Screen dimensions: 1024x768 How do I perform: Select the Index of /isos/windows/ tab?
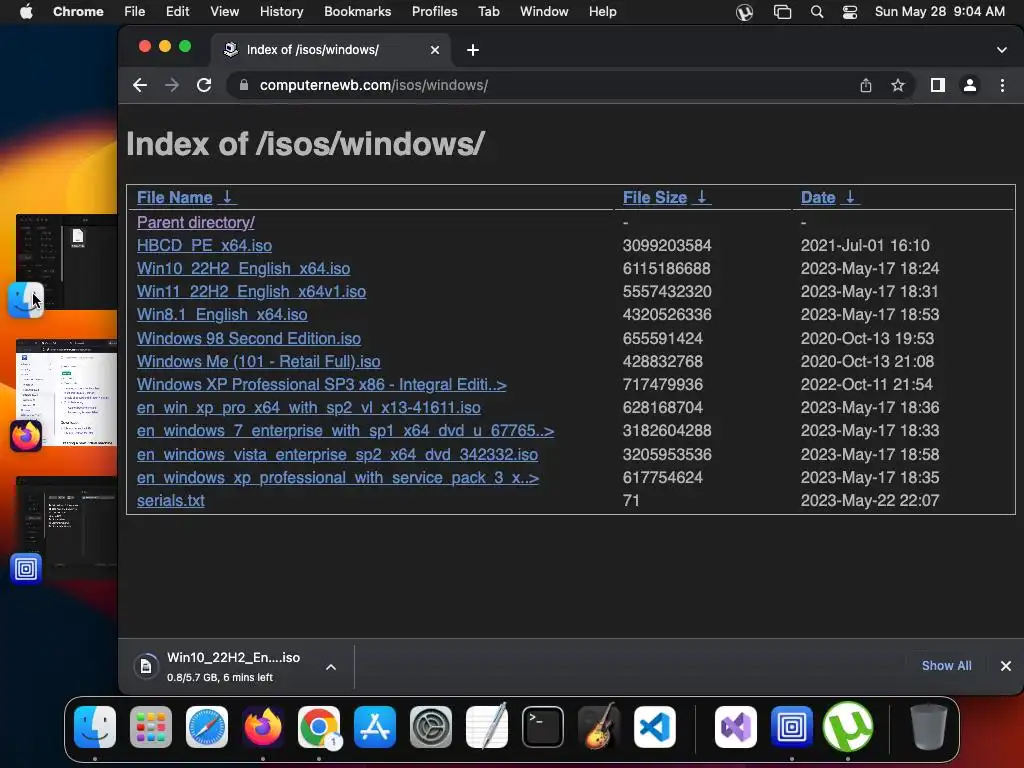(x=332, y=50)
